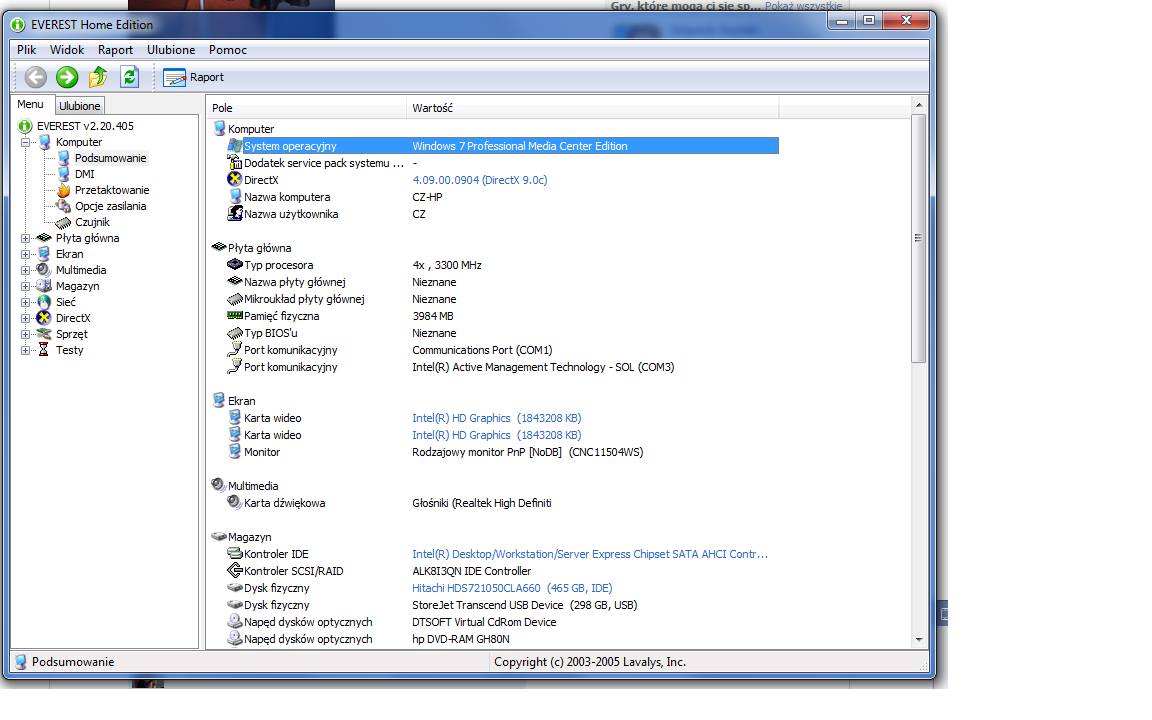Open the Raport menu in menu bar
This screenshot has width=1152, height=720.
click(x=115, y=50)
